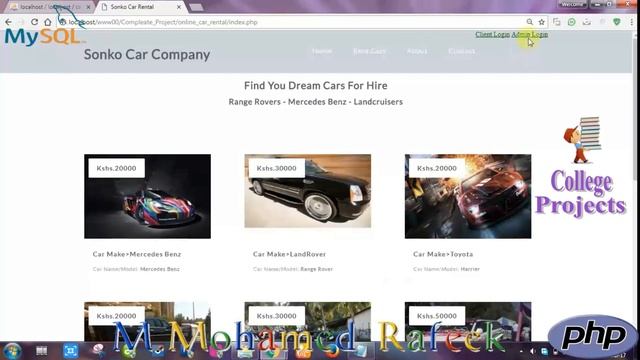Open Rent Cars in site navigation
Viewport: 640px width, 360px height.
pyautogui.click(x=369, y=51)
